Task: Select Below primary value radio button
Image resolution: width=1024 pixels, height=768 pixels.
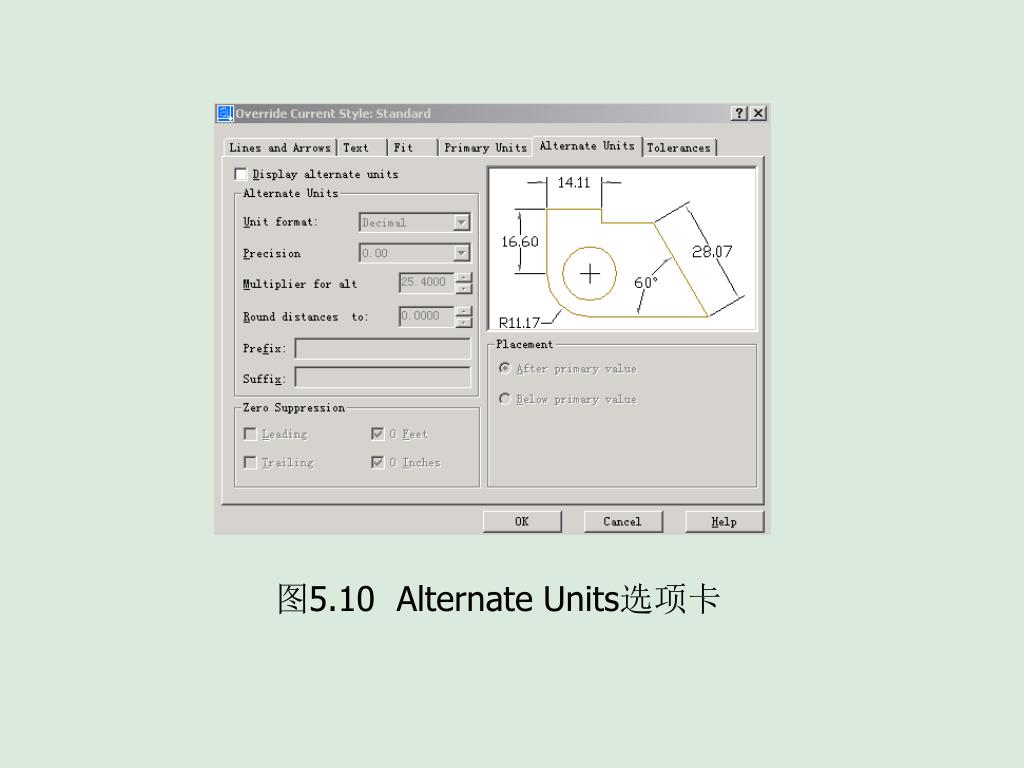Action: (x=505, y=398)
